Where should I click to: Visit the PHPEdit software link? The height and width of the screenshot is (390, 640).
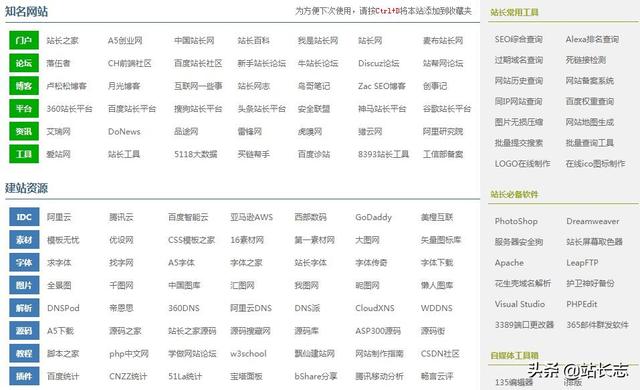click(x=582, y=304)
